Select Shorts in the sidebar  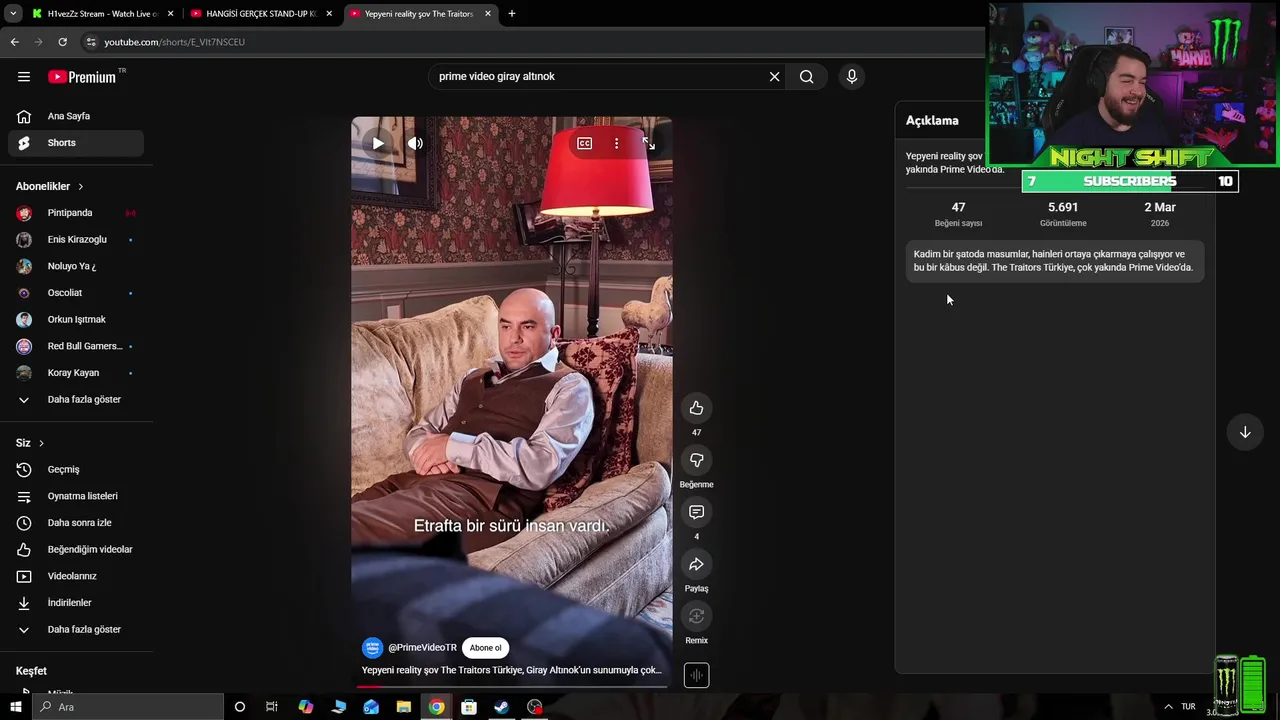click(76, 143)
